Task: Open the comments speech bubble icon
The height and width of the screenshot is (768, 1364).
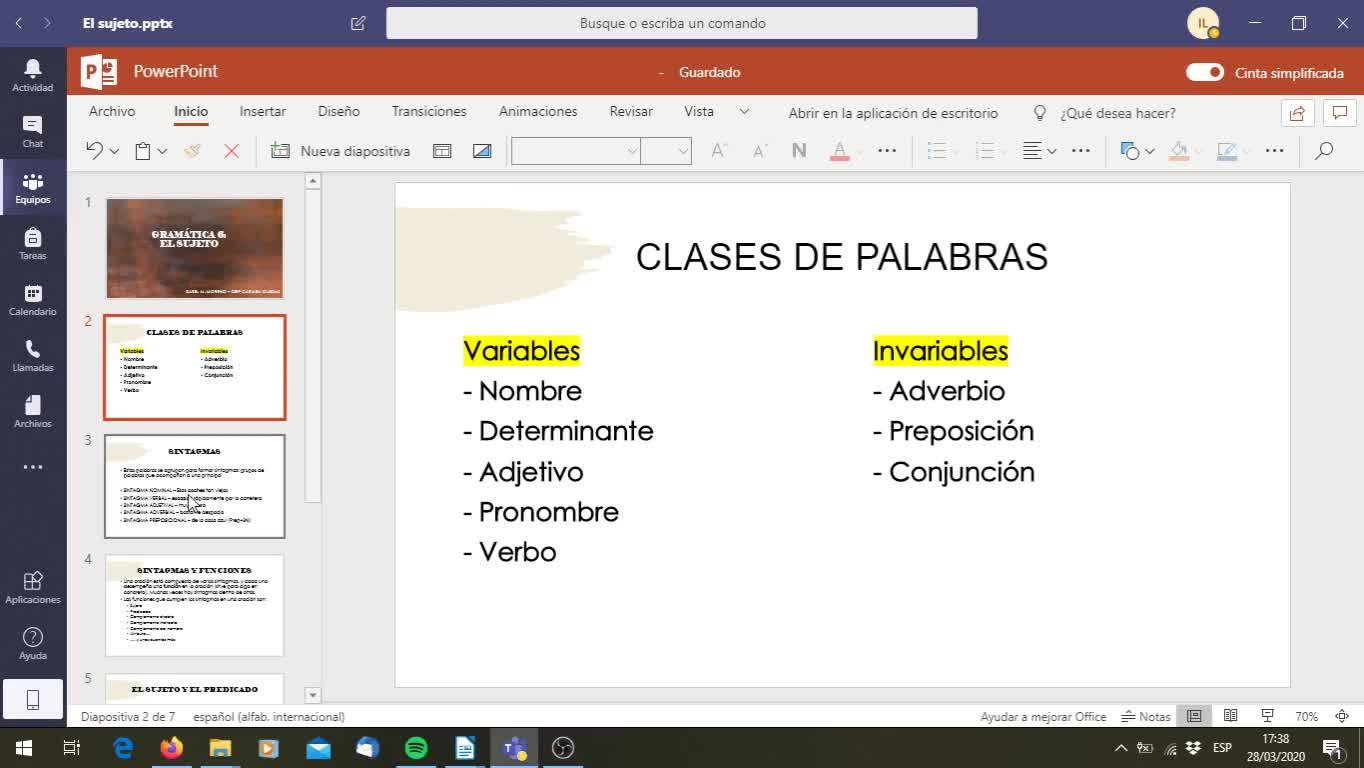Action: point(1339,113)
